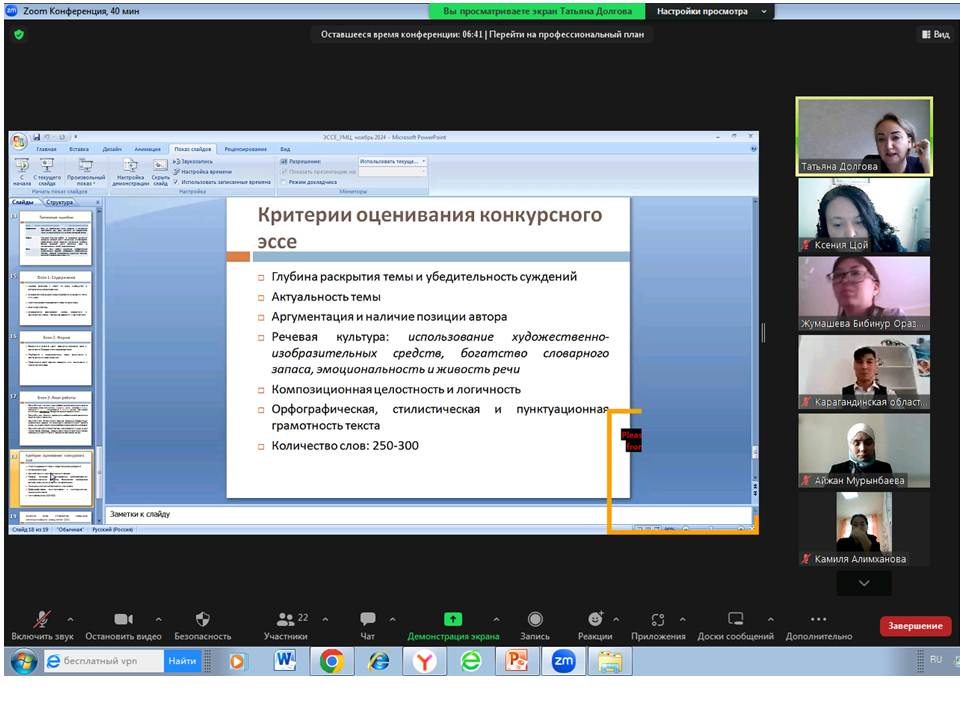Viewport: 960px width, 720px height.
Task: Expand video options arrow beside Остановить видео
Action: (158, 619)
